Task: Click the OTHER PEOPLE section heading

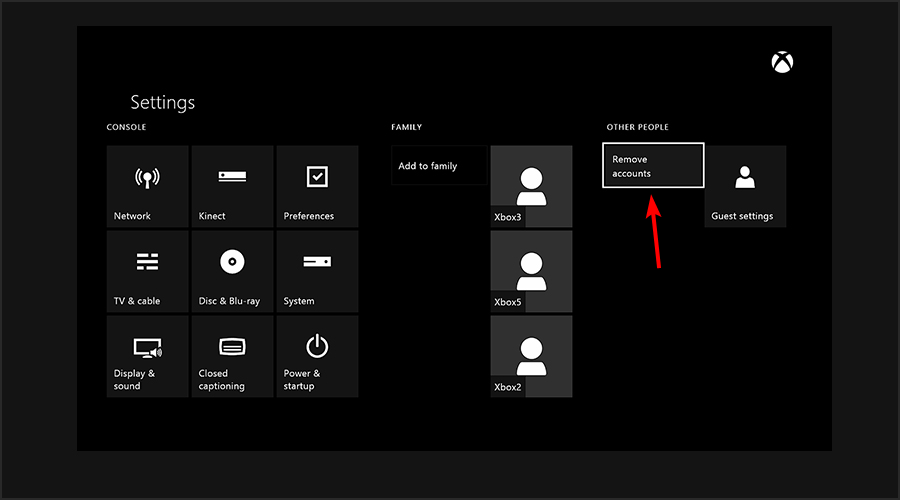Action: pos(637,127)
